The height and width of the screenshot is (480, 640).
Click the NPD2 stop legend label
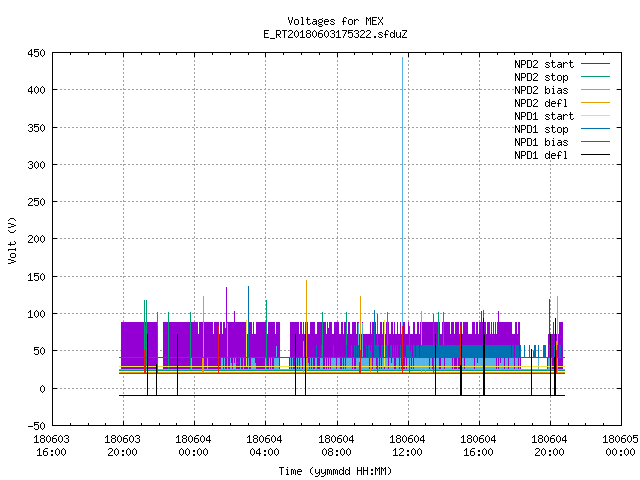541,77
